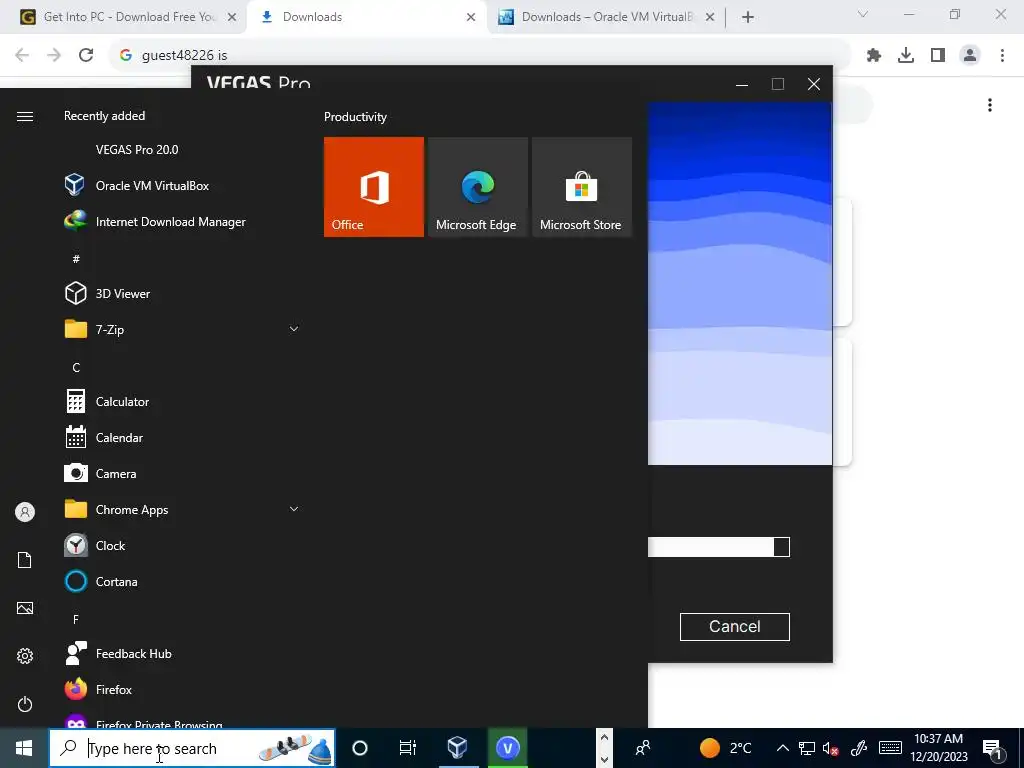1024x768 pixels.
Task: Open Chrome tab search chevron
Action: pyautogui.click(x=863, y=14)
